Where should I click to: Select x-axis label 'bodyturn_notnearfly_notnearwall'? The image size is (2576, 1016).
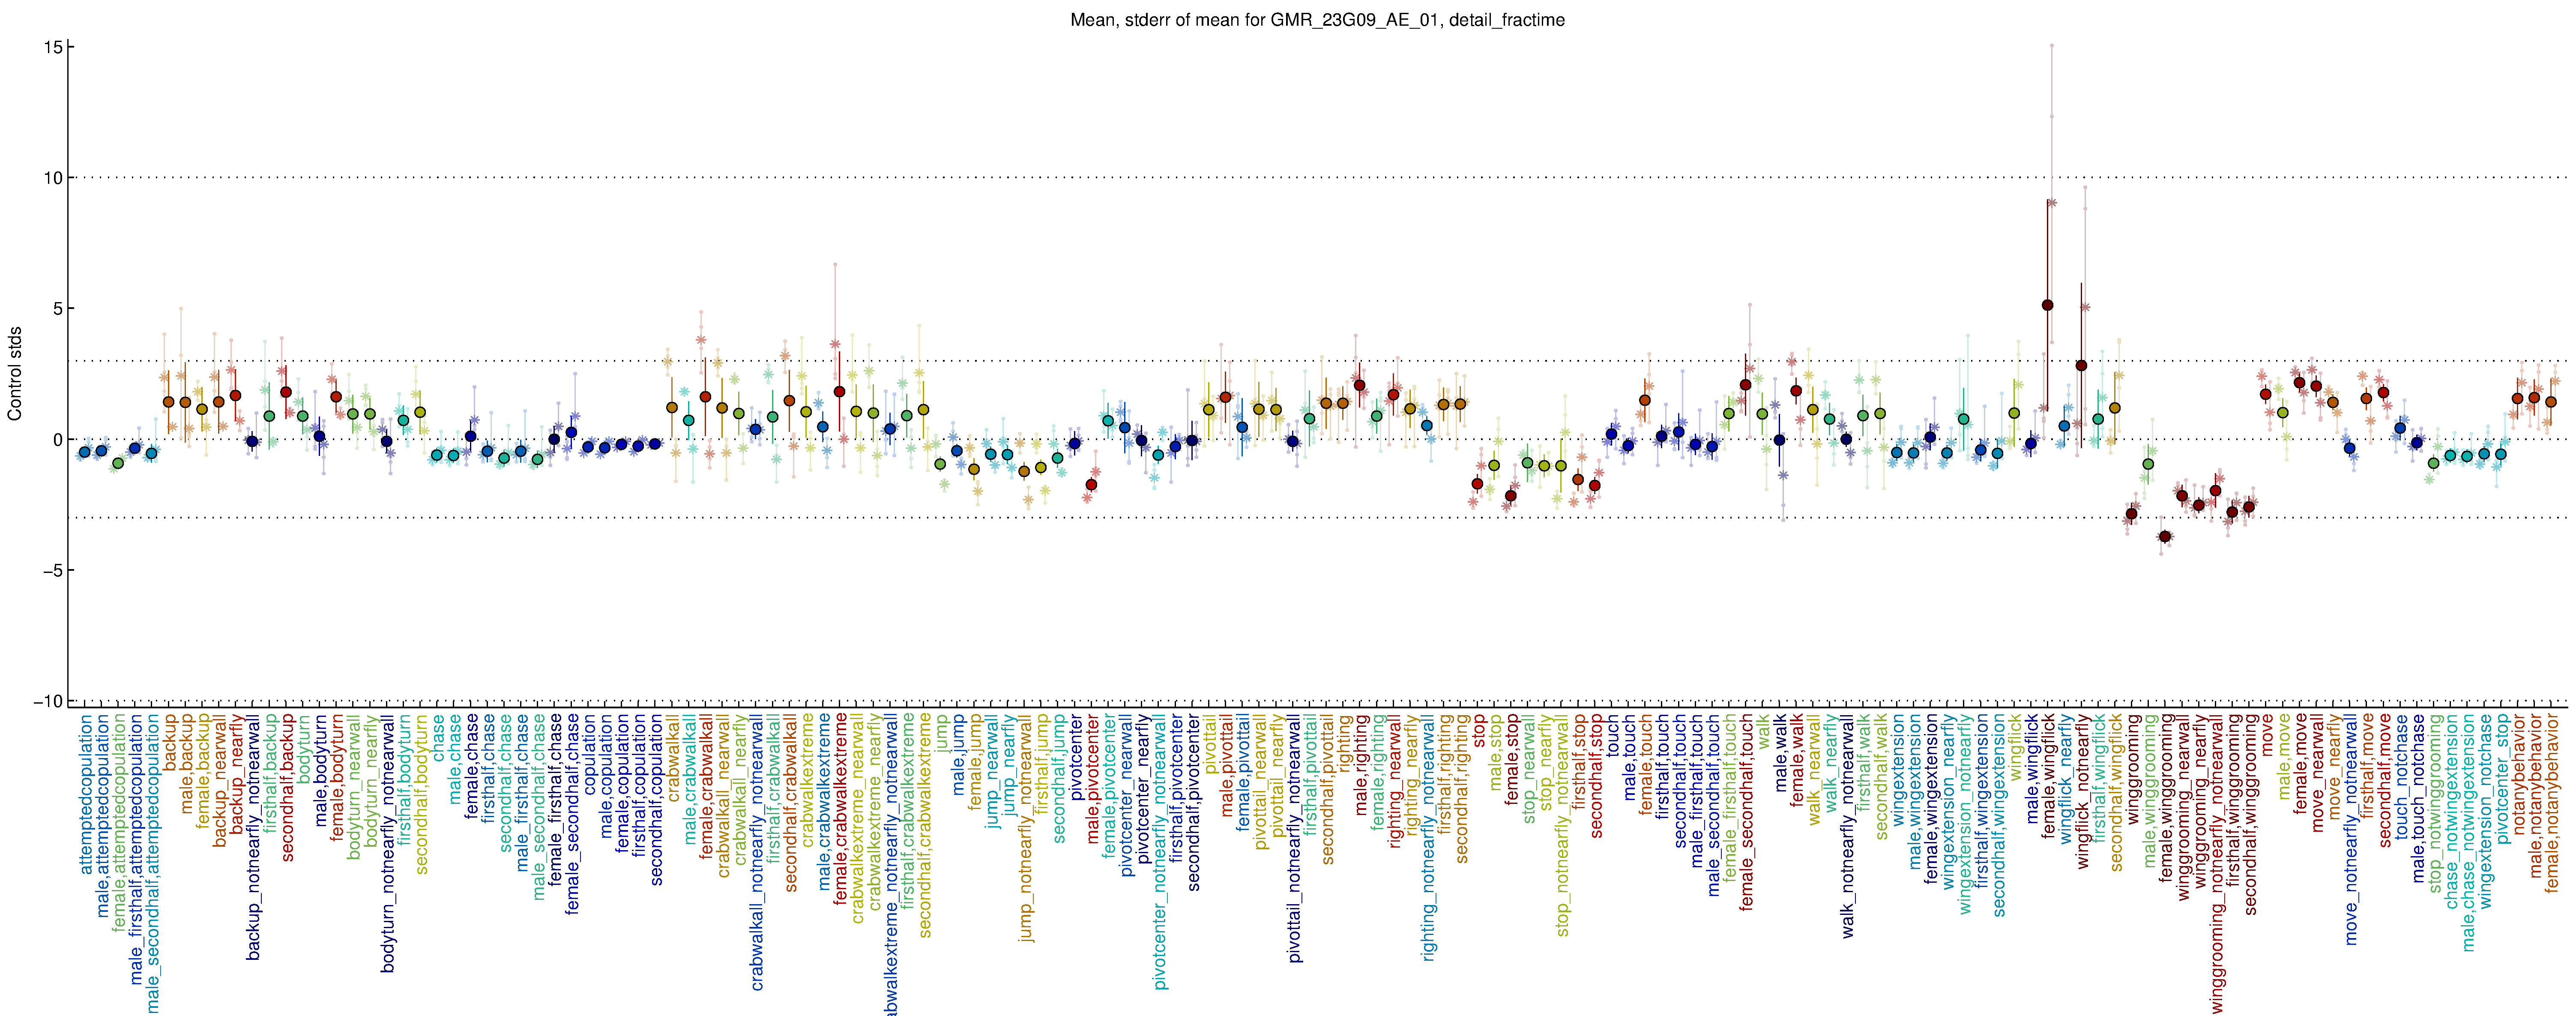tap(388, 842)
